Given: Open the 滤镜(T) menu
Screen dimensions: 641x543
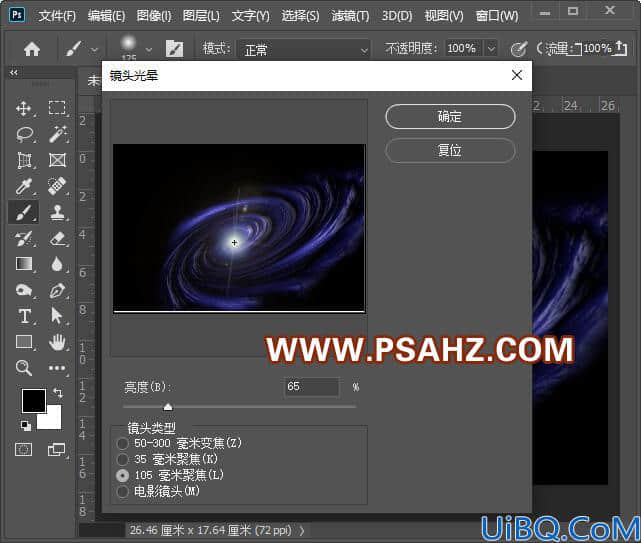Looking at the screenshot, I should (350, 16).
